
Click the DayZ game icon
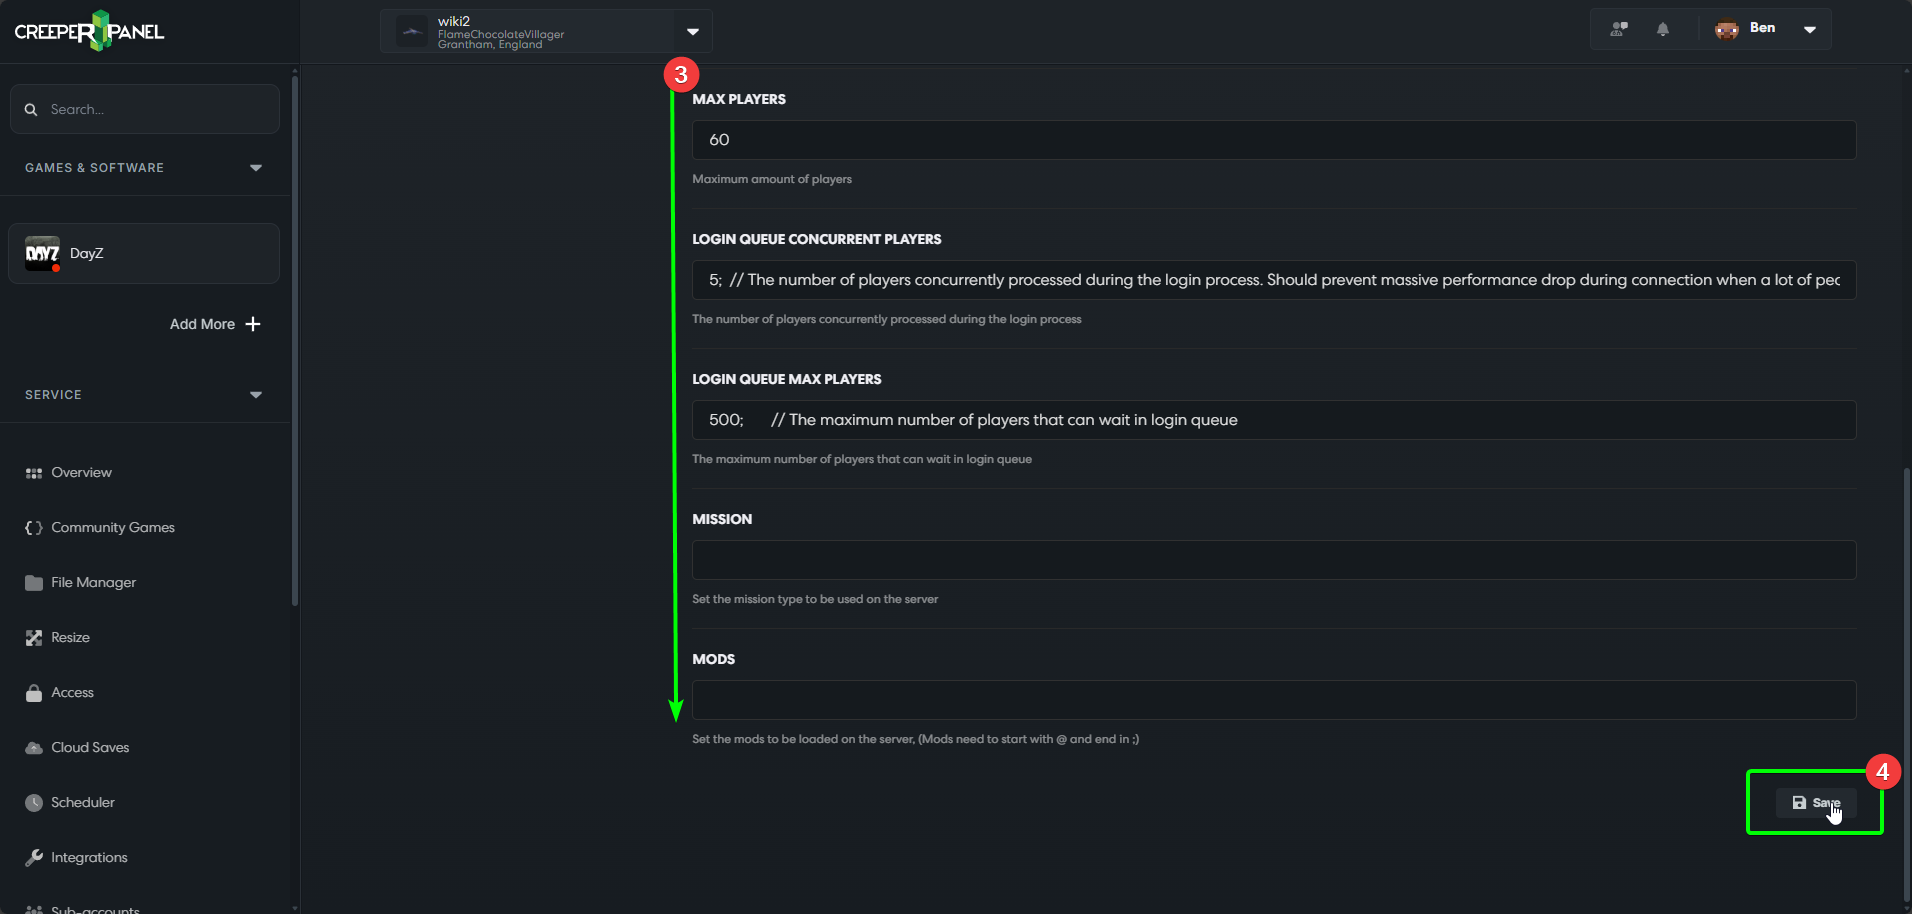[42, 254]
